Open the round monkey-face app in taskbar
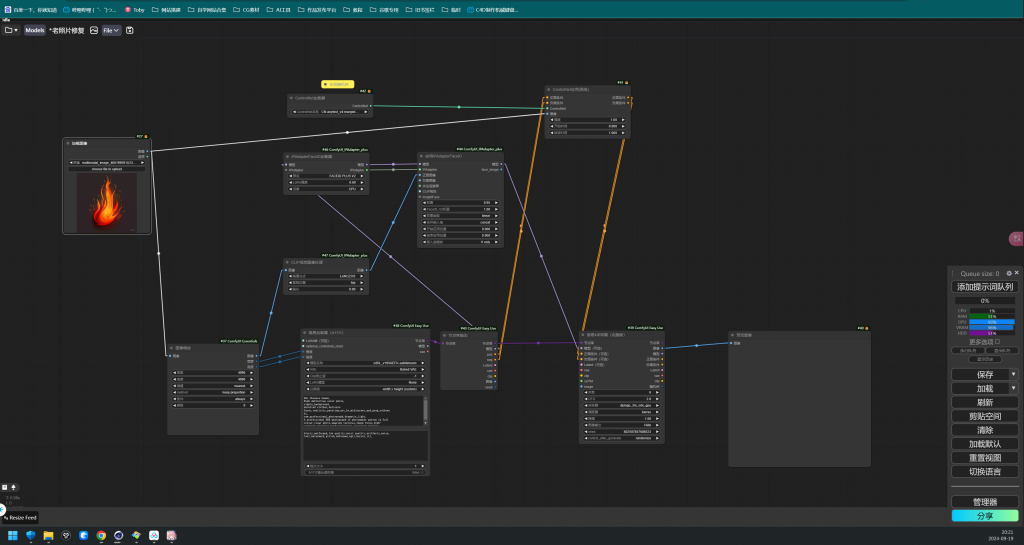Image resolution: width=1024 pixels, height=545 pixels. [x=66, y=535]
